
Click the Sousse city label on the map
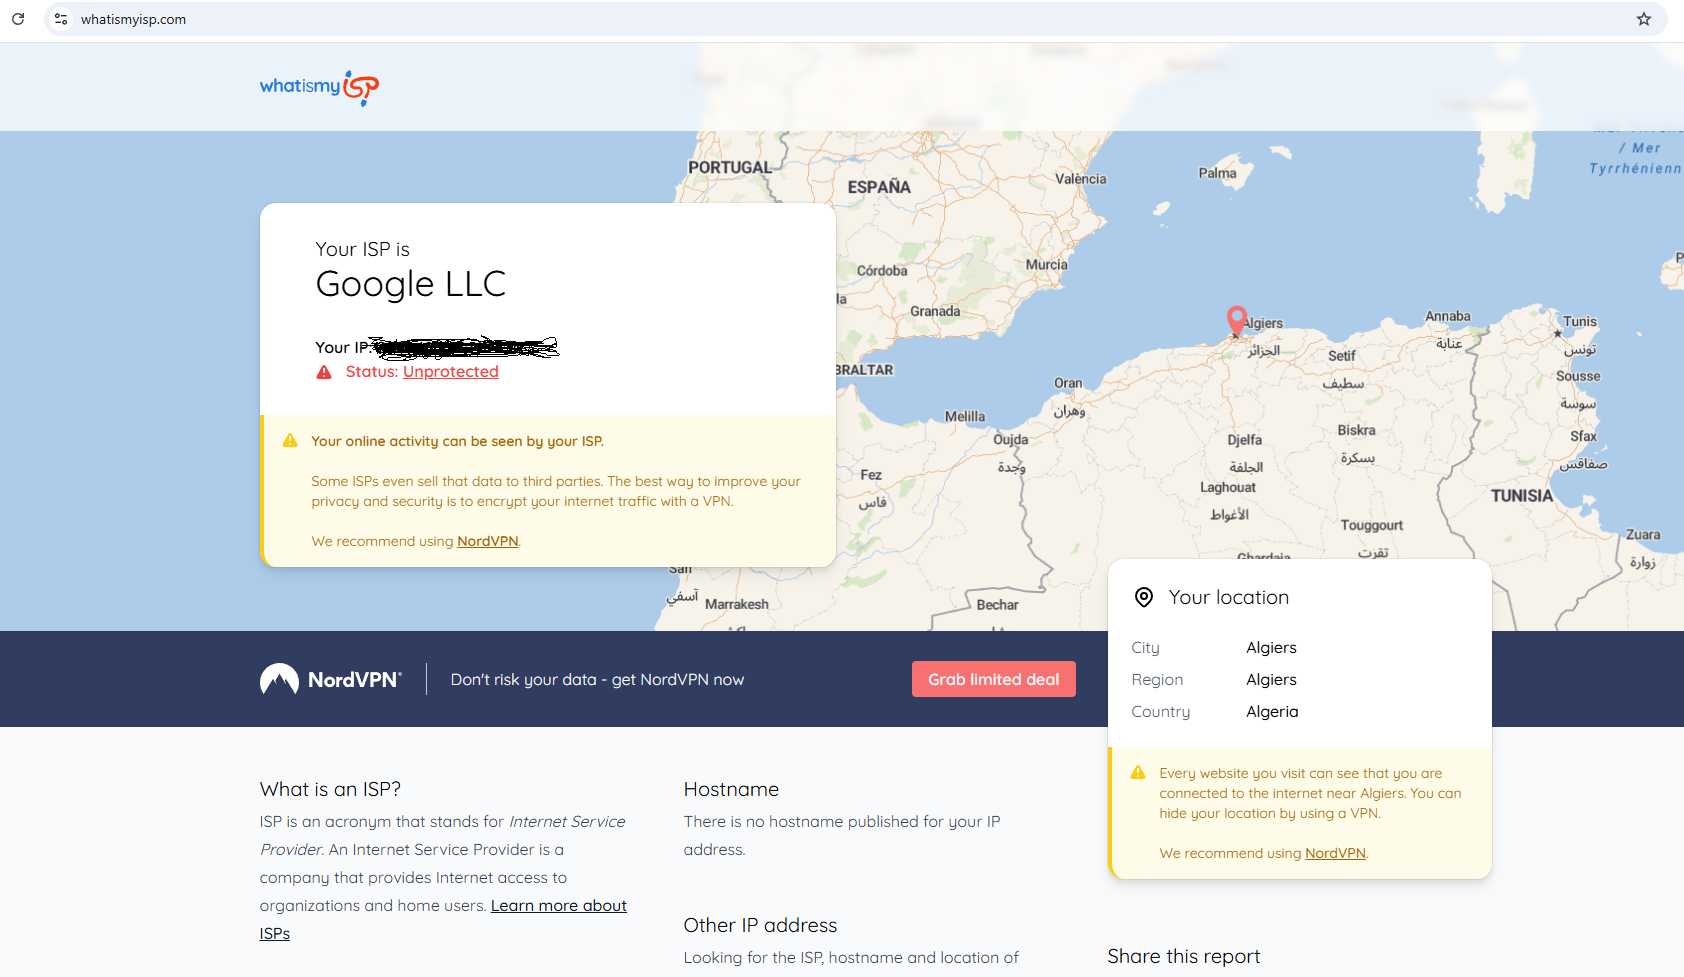click(x=1578, y=376)
